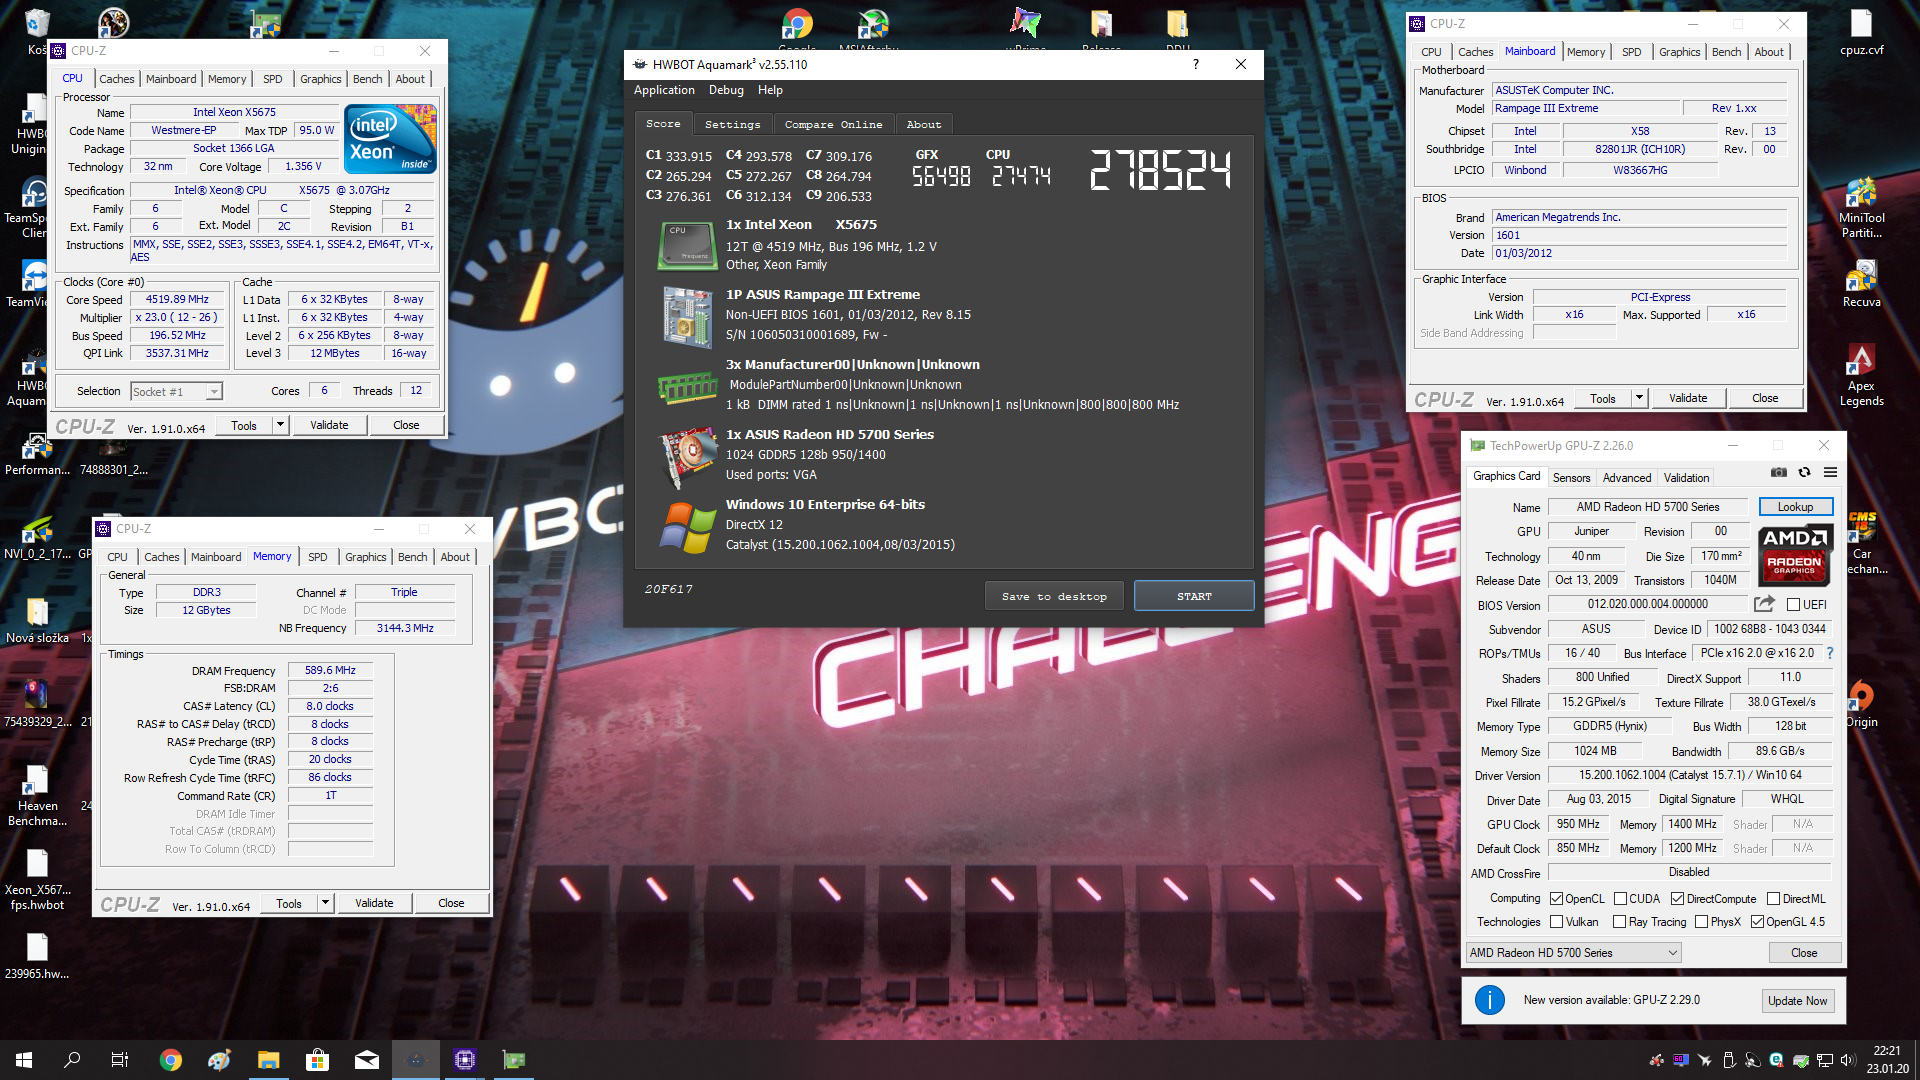The image size is (1920, 1080).
Task: Open the Debug menu in Aquamark
Action: [726, 90]
